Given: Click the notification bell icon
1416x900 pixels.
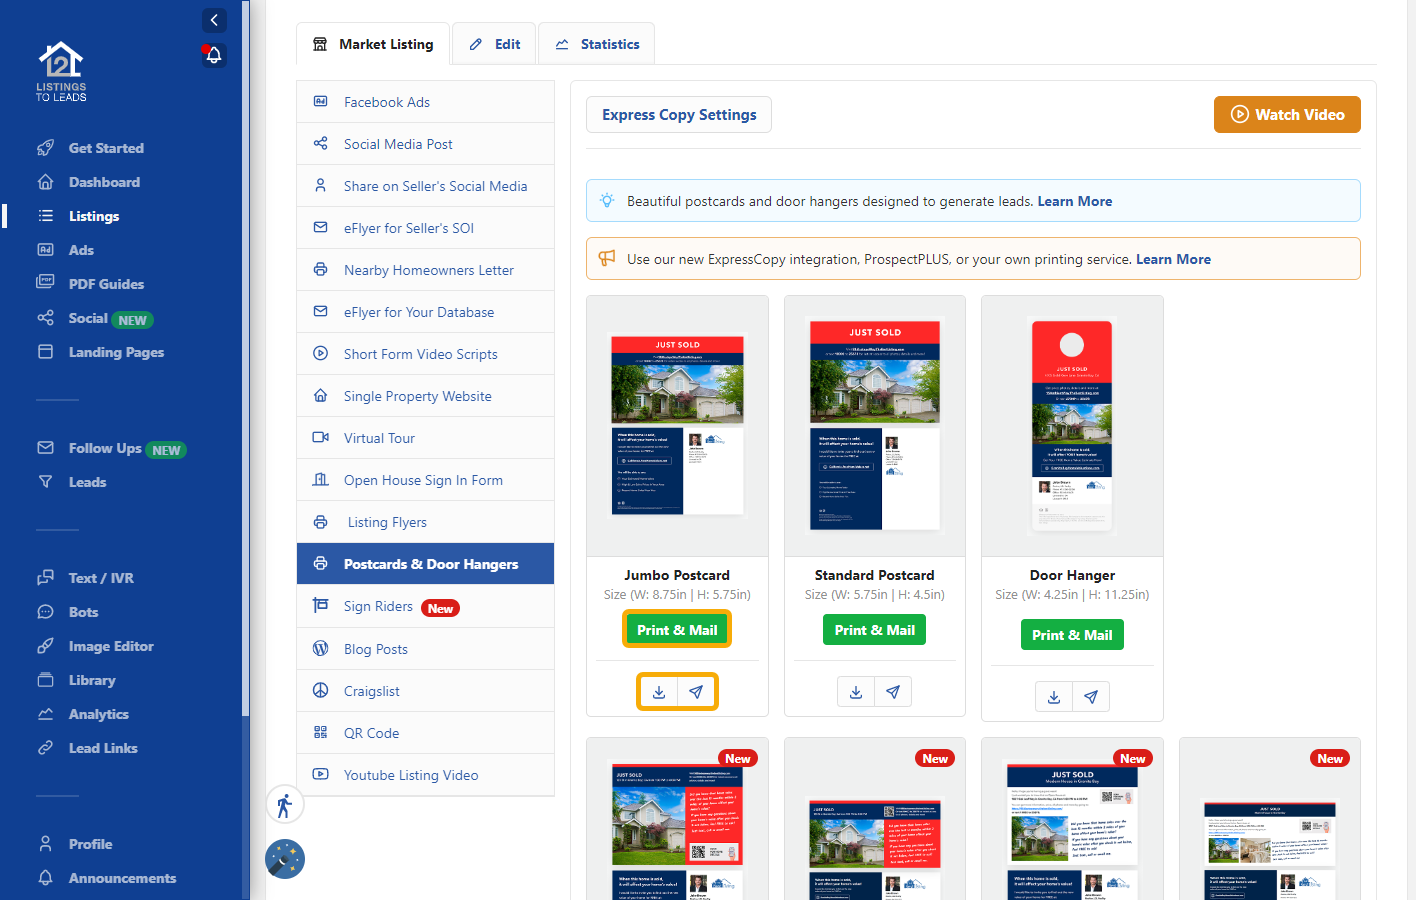Looking at the screenshot, I should coord(213,55).
